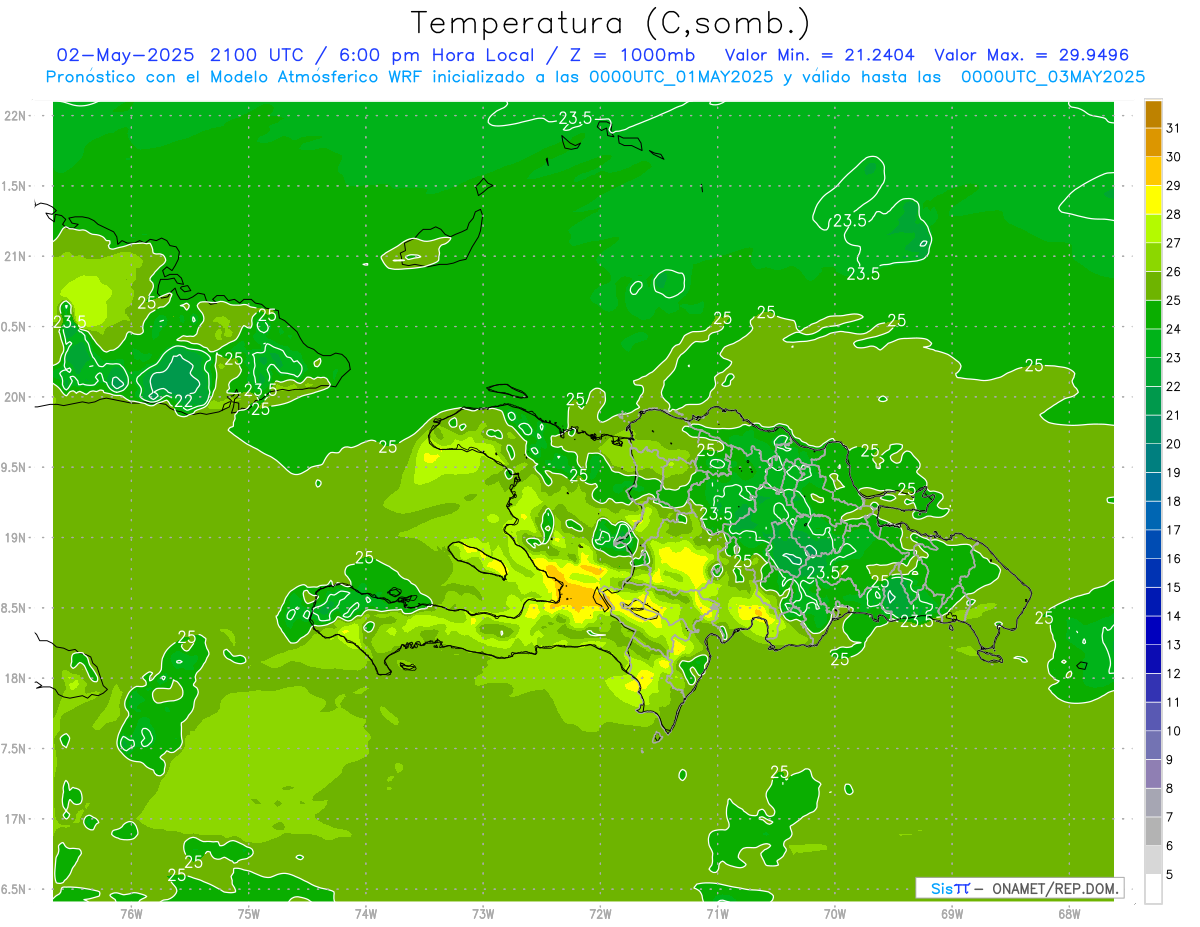Screen dimensions: 1200x927
Task: Click the yellow swatch between 28 and 29
Action: click(x=1153, y=200)
